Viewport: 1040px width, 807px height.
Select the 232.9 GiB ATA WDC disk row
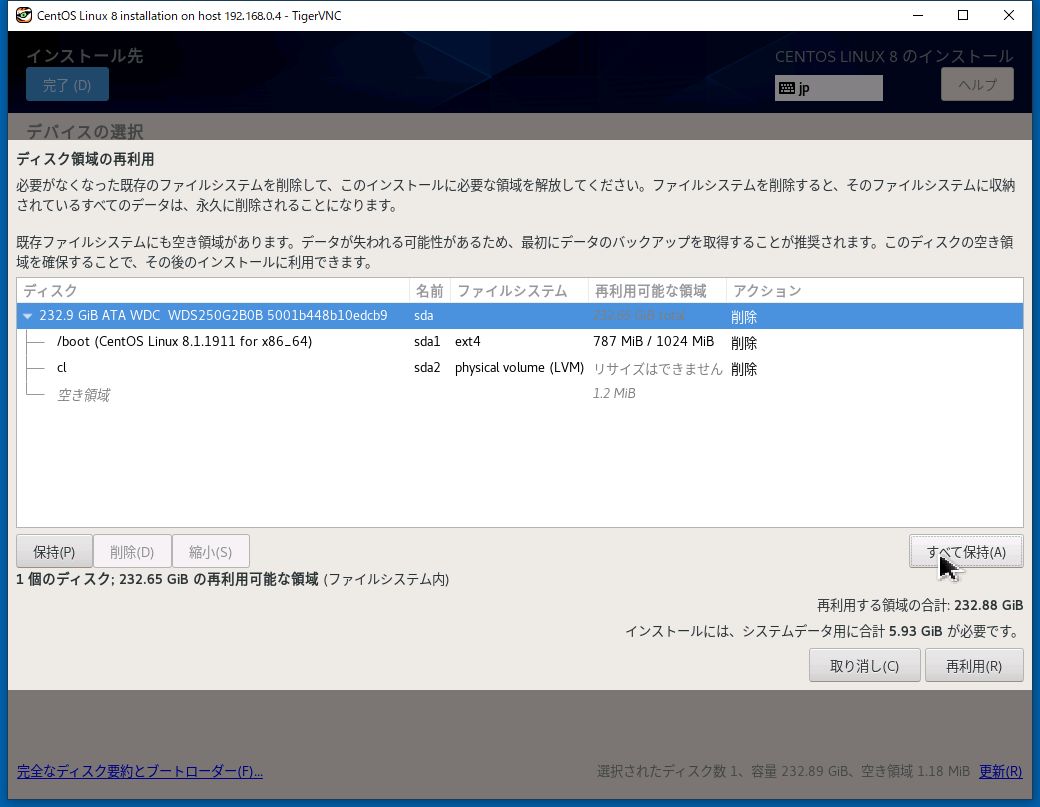pos(520,316)
